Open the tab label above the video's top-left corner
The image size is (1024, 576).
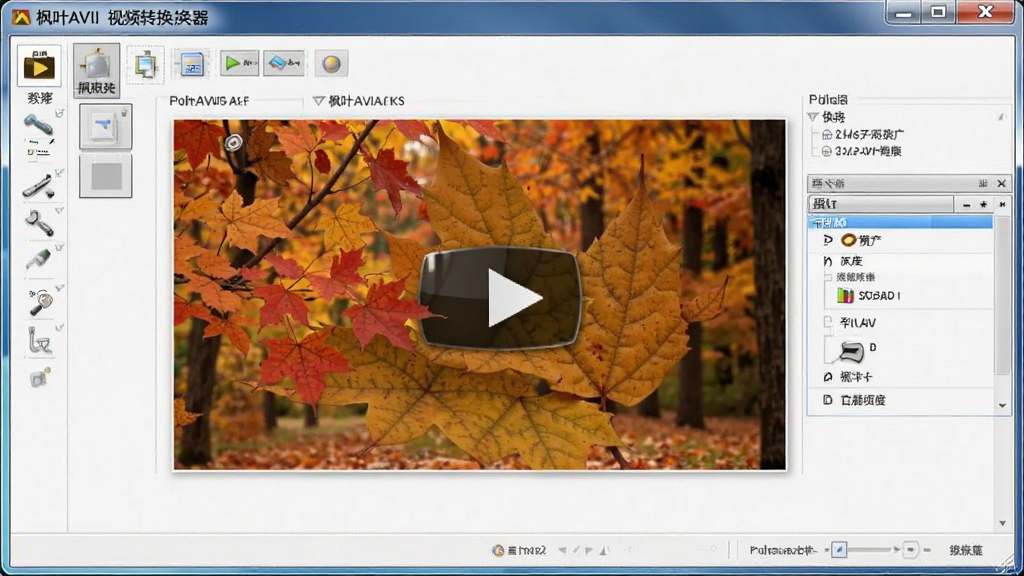pos(209,101)
